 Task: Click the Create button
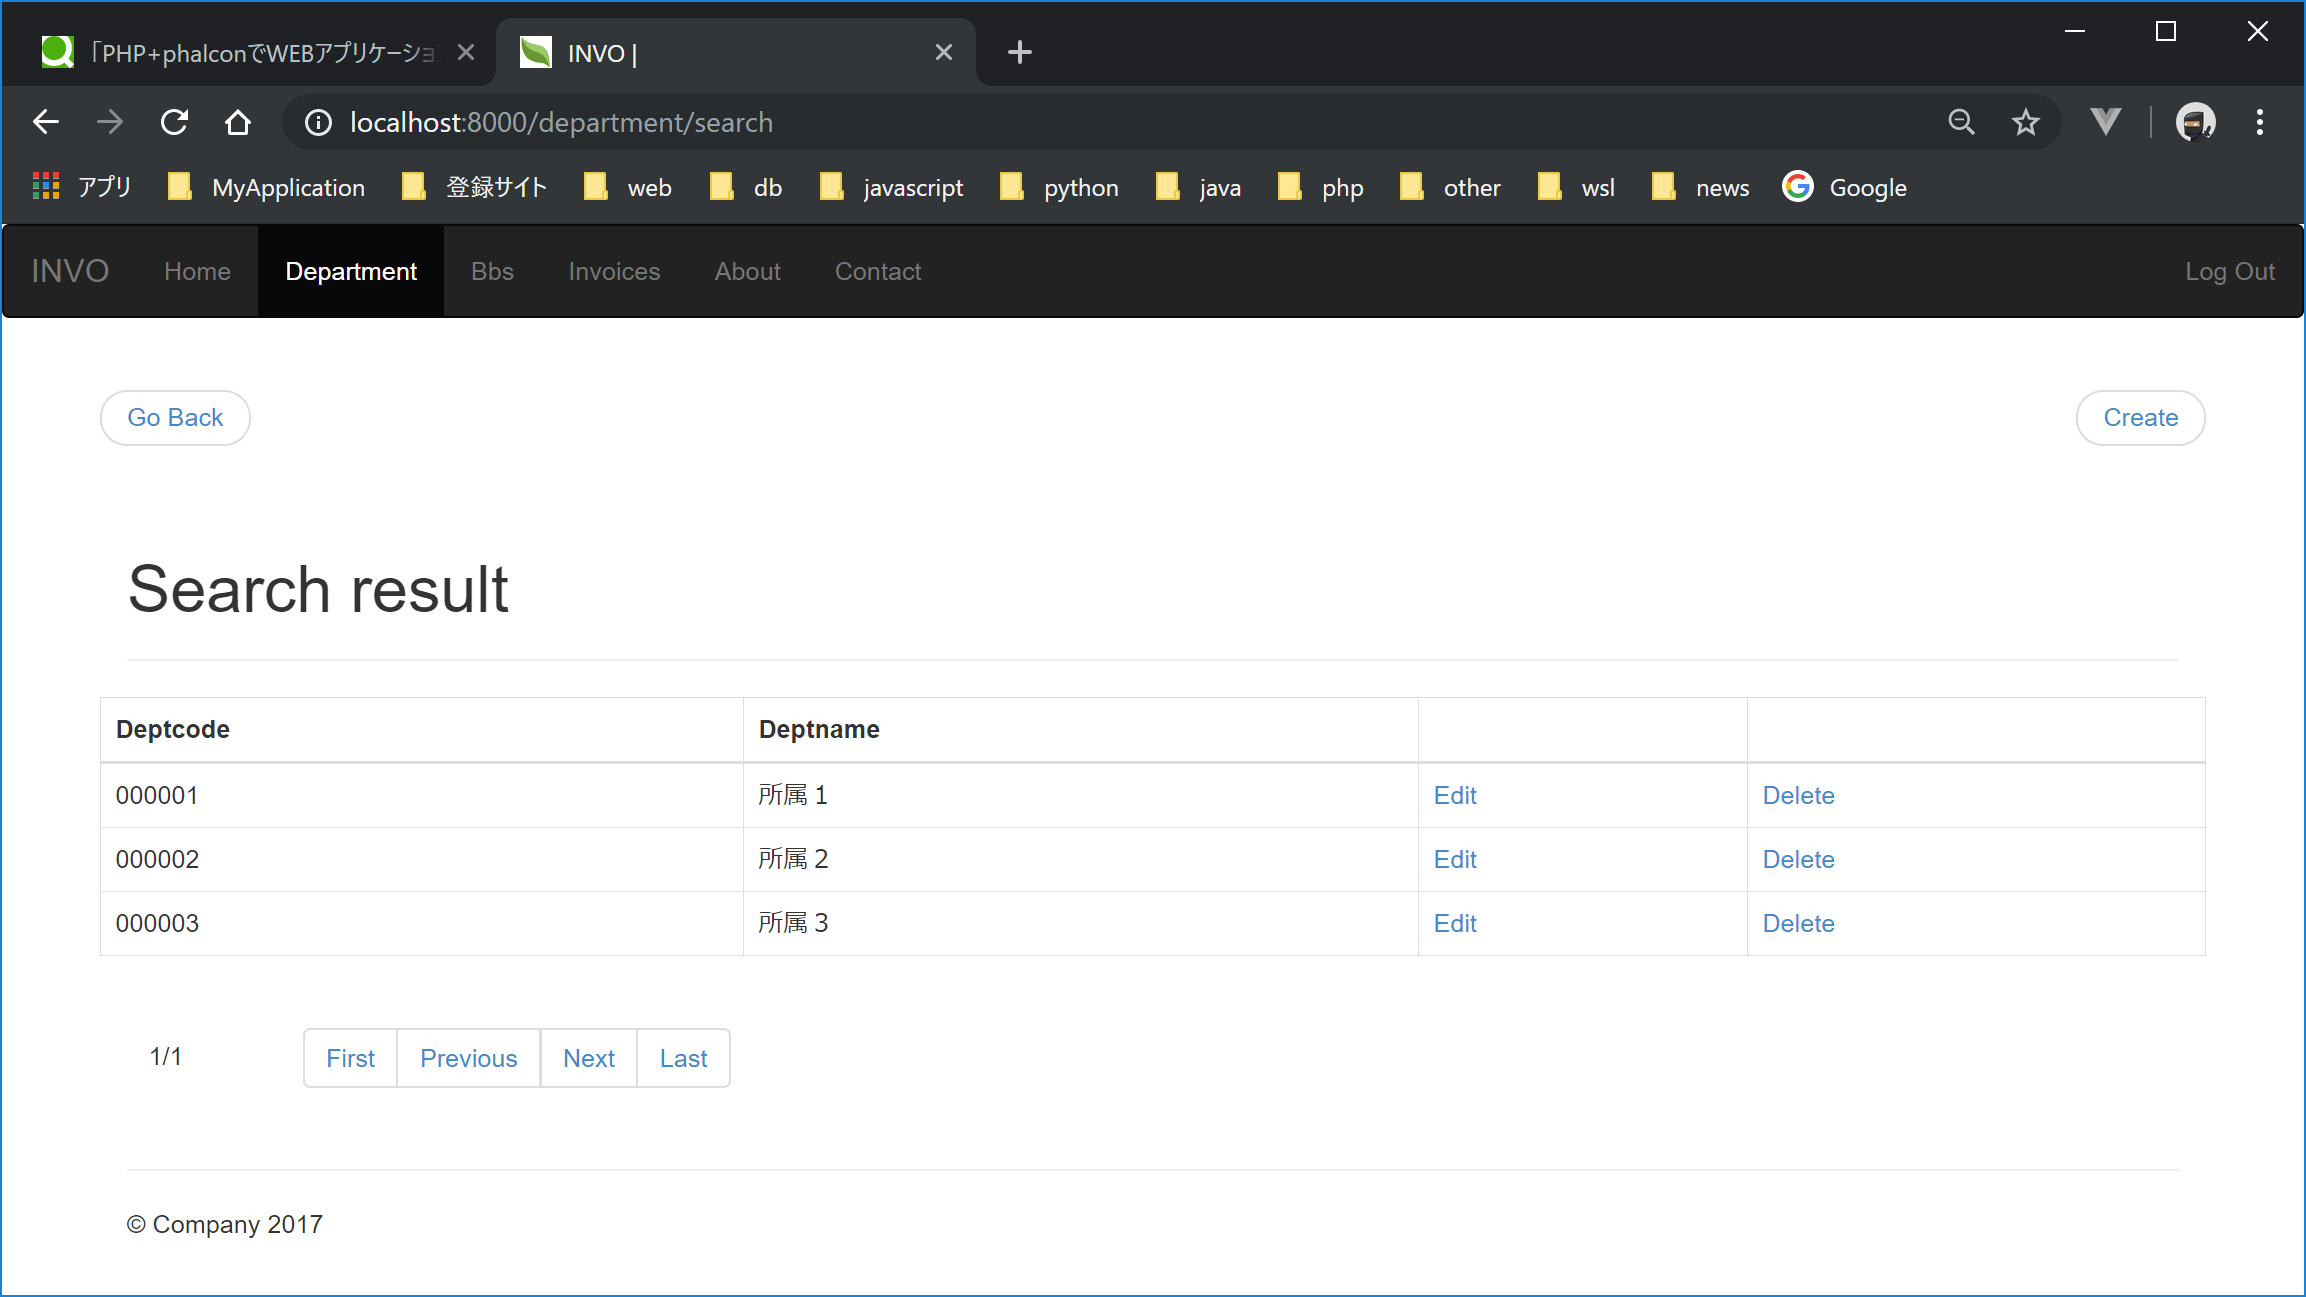[x=2140, y=418]
